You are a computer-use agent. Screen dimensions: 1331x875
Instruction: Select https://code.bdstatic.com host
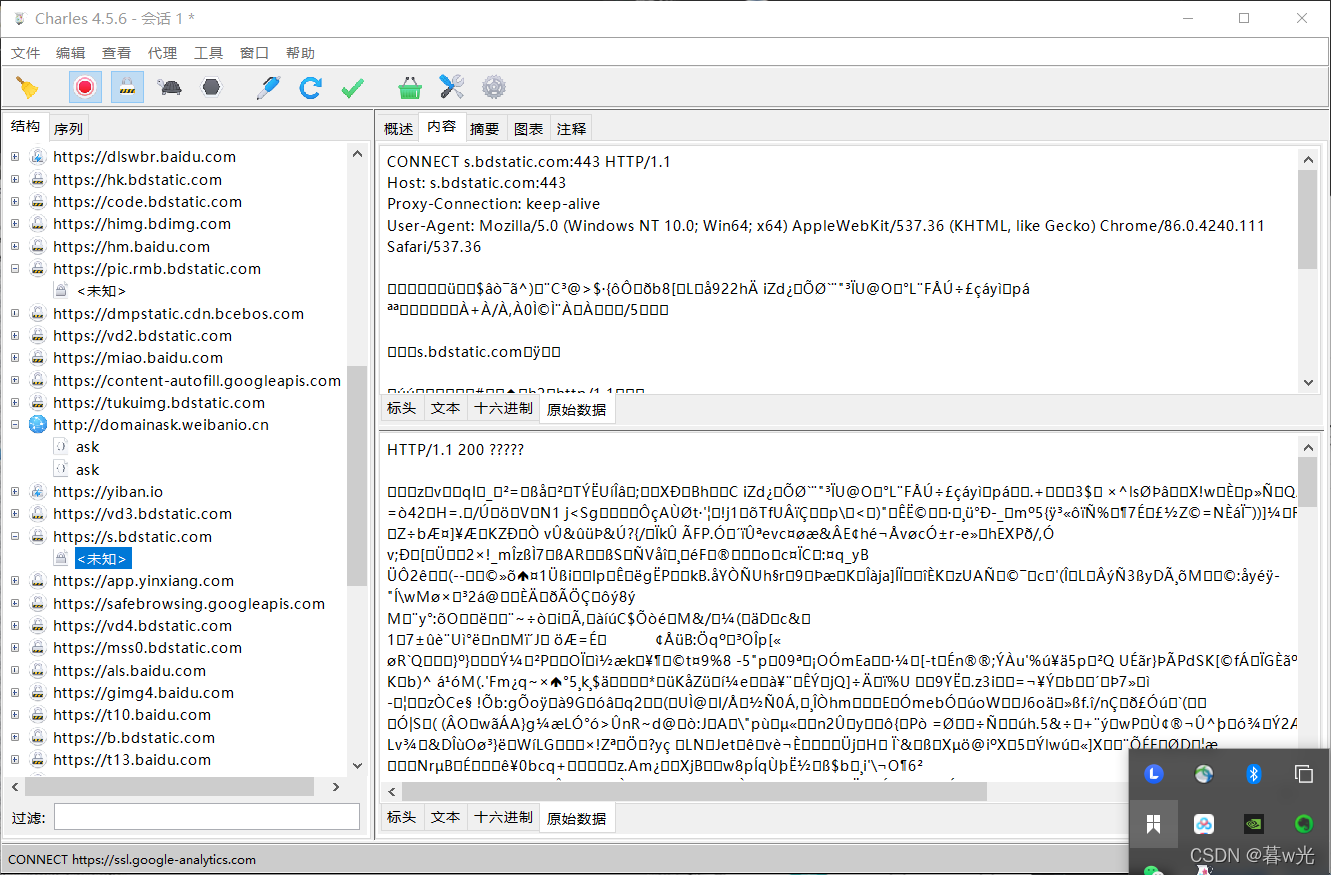point(147,201)
